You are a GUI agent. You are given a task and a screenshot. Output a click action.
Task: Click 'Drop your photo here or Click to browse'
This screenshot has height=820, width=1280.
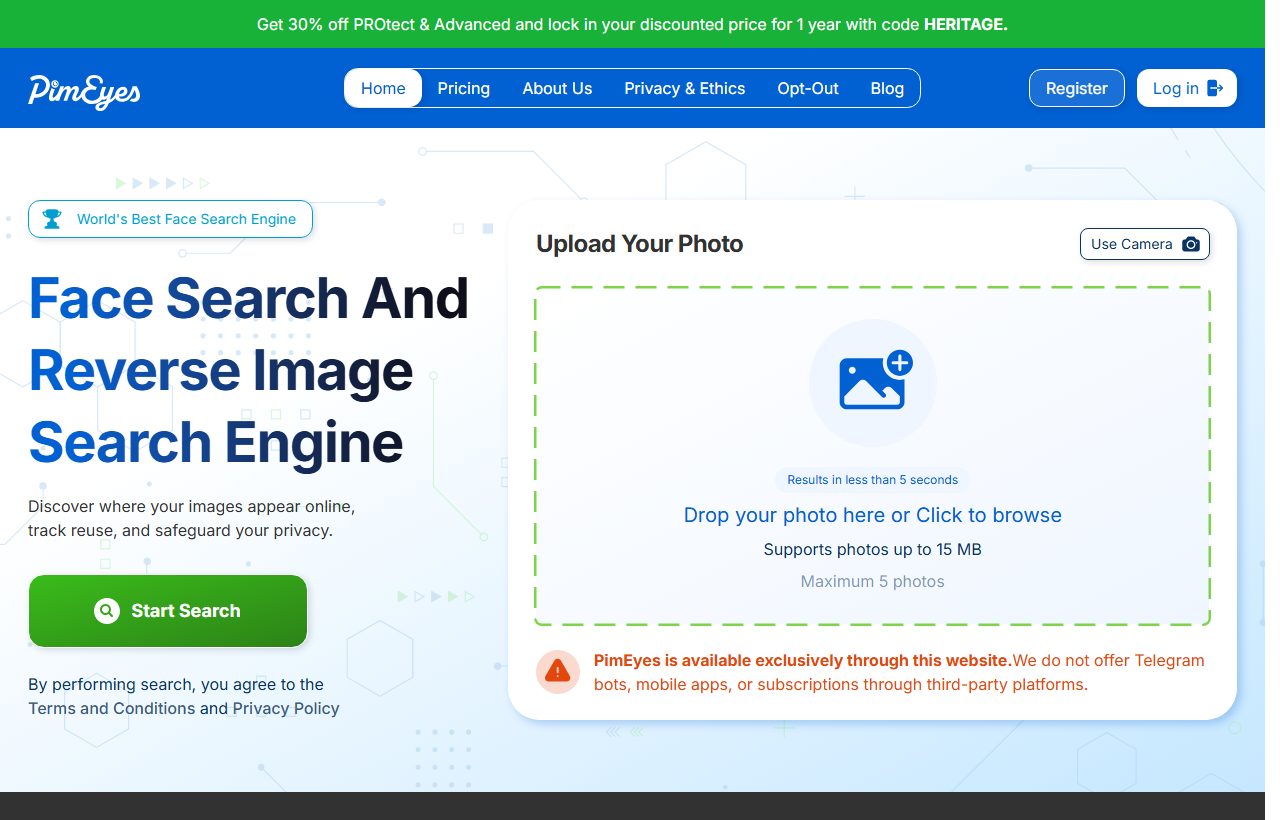873,515
